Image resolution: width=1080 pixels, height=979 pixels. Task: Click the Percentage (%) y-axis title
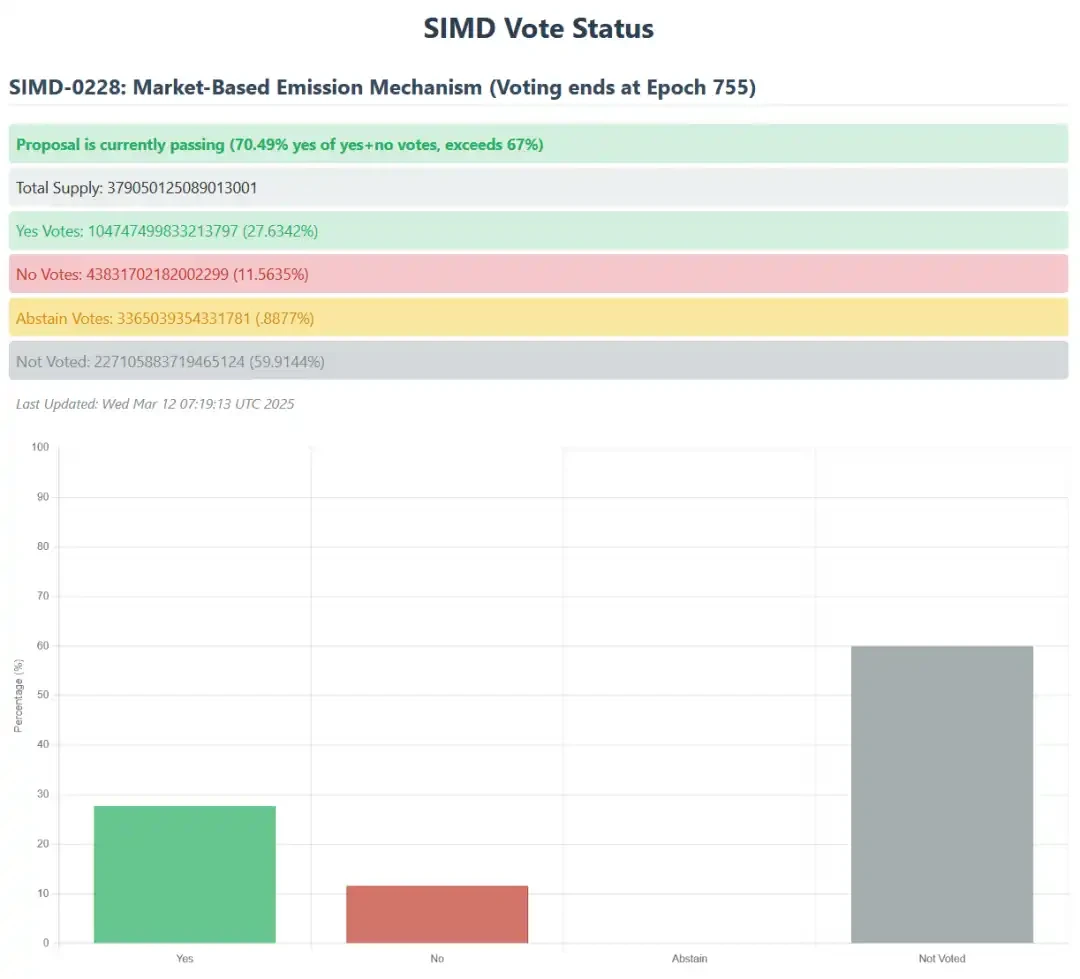pos(19,695)
